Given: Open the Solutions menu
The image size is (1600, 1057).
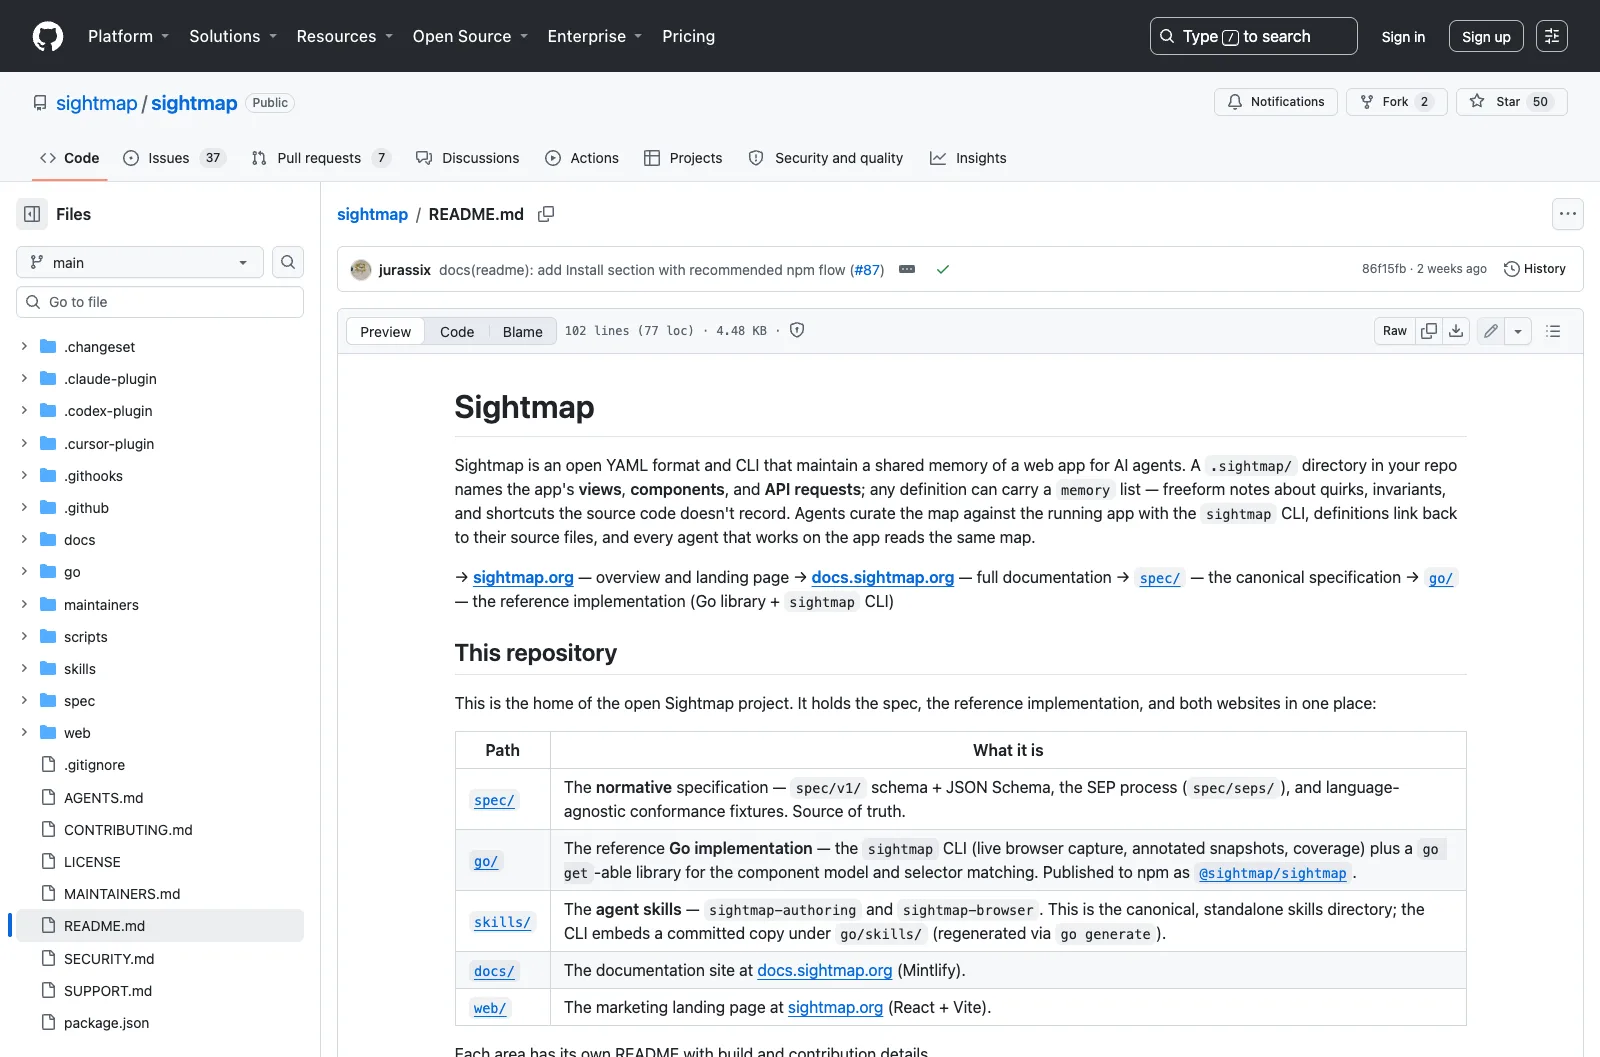Looking at the screenshot, I should (x=233, y=36).
